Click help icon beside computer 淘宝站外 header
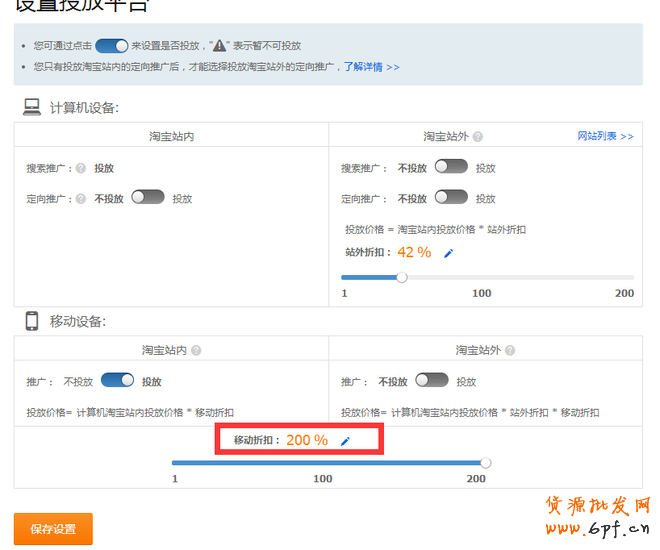This screenshot has width=660, height=550. click(478, 137)
